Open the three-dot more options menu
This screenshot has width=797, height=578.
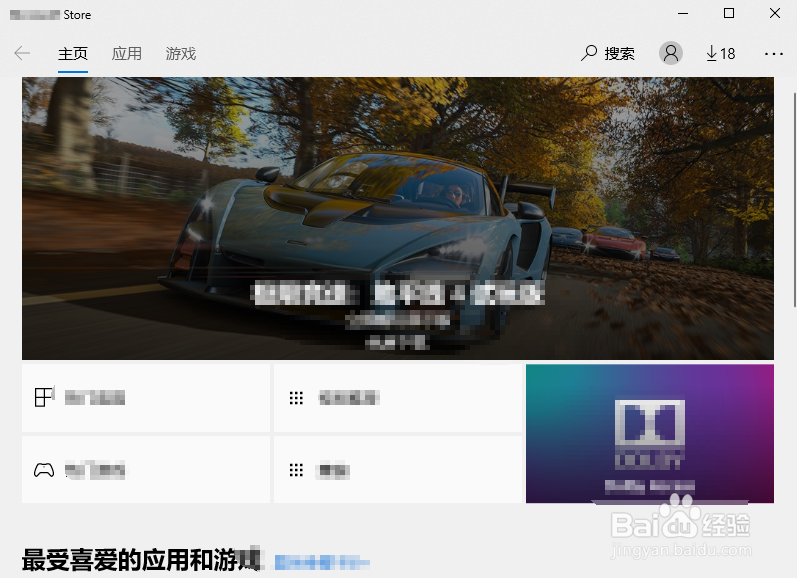pos(774,53)
